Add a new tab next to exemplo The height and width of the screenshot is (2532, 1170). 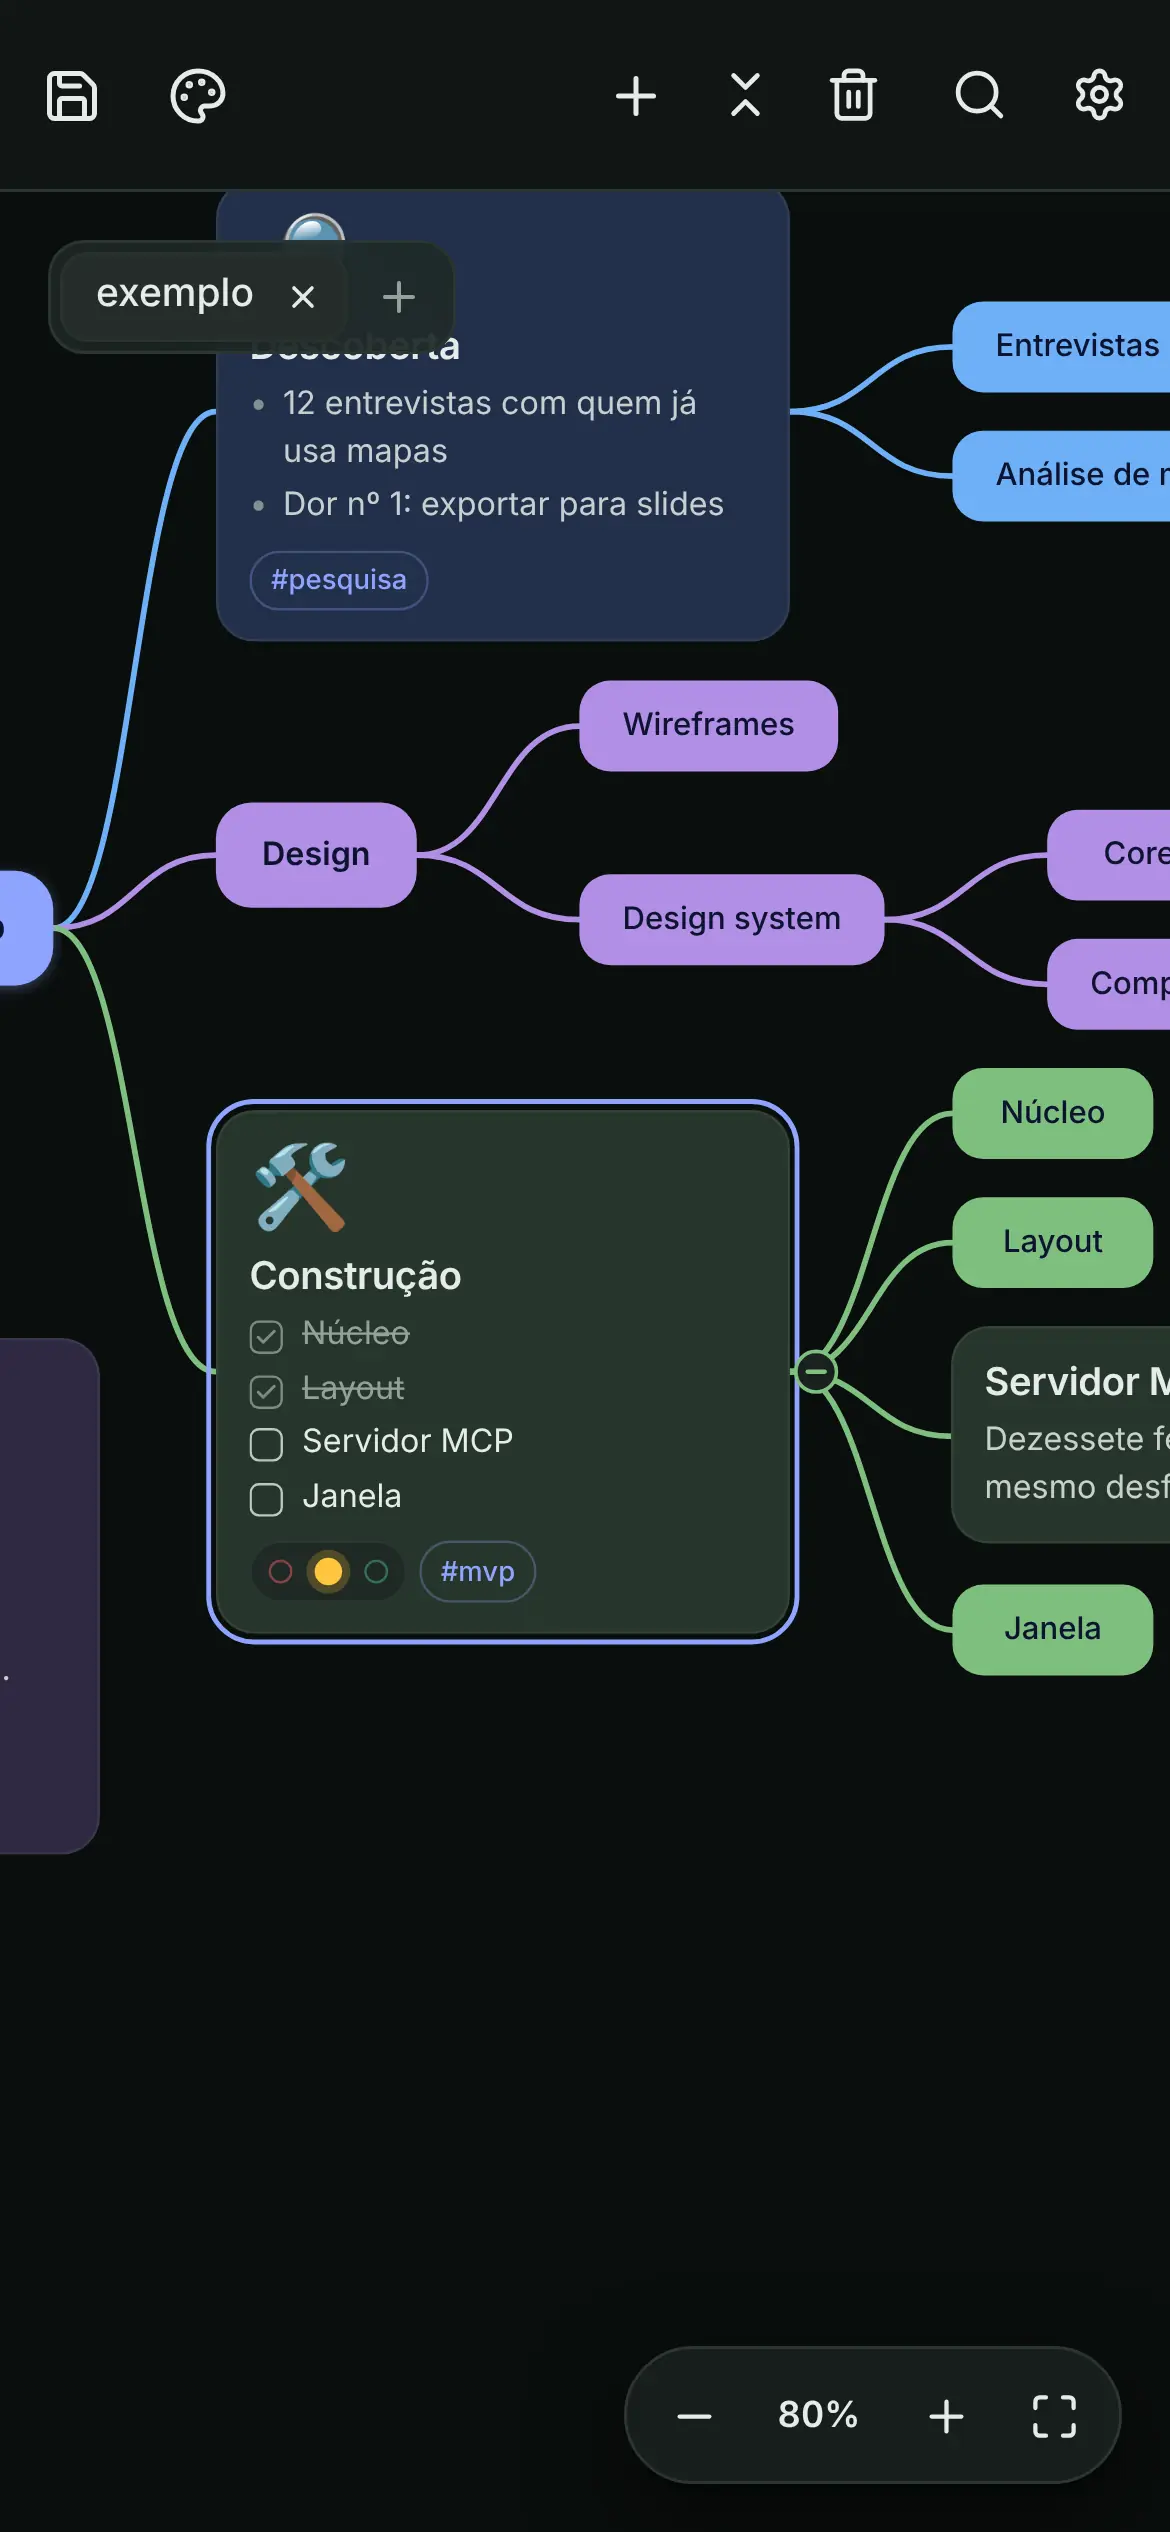click(x=399, y=296)
